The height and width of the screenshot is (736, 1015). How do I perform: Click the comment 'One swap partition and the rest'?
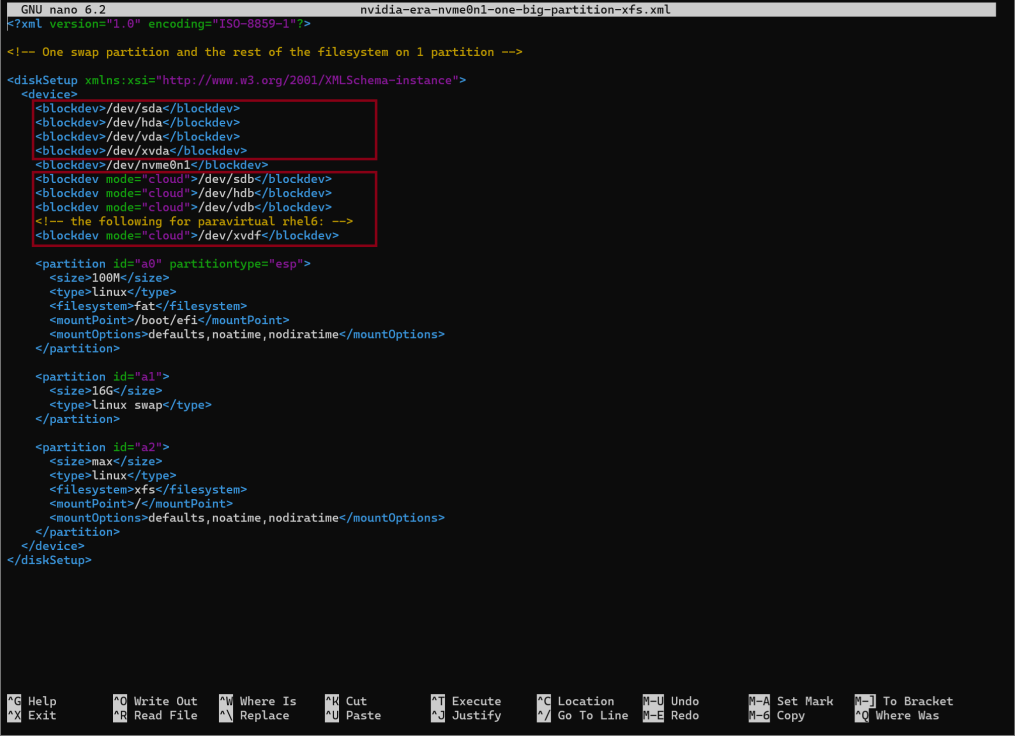point(265,52)
